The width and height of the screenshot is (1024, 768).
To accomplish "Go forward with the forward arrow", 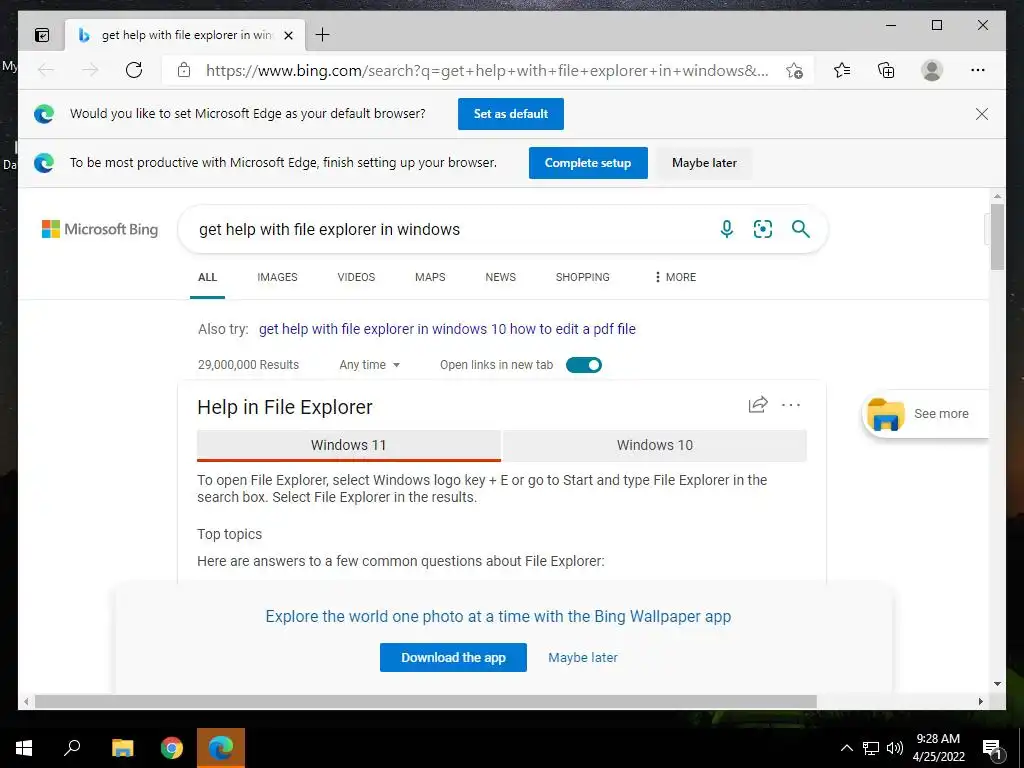I will pos(90,70).
